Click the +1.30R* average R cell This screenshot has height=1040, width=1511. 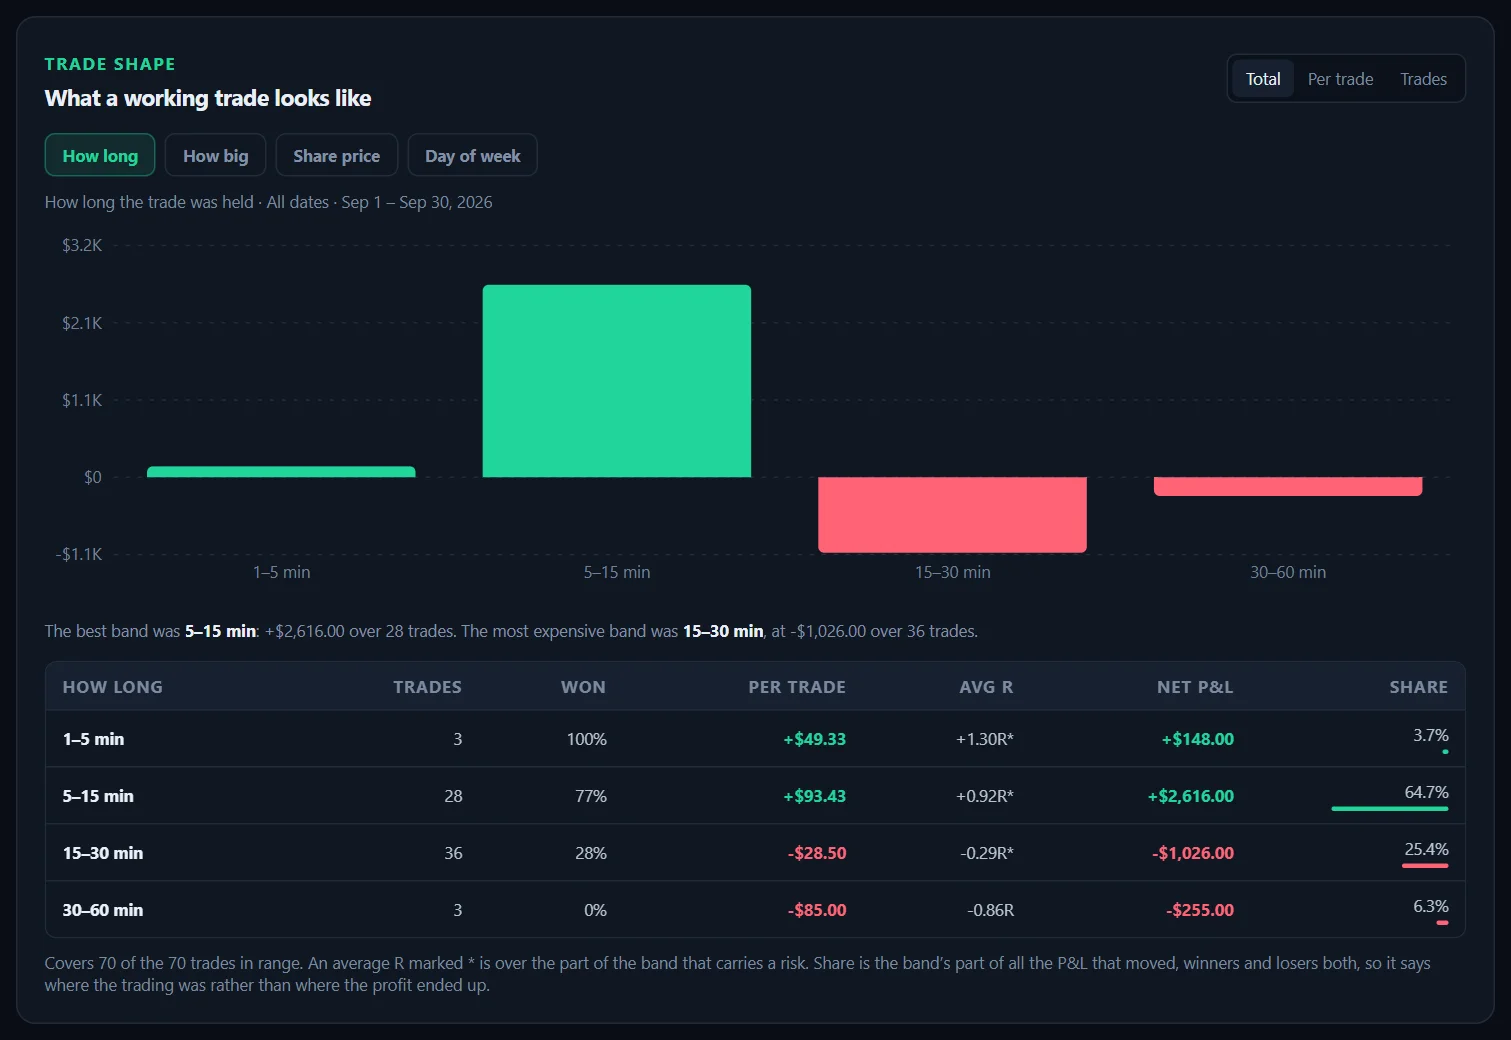[x=985, y=739]
